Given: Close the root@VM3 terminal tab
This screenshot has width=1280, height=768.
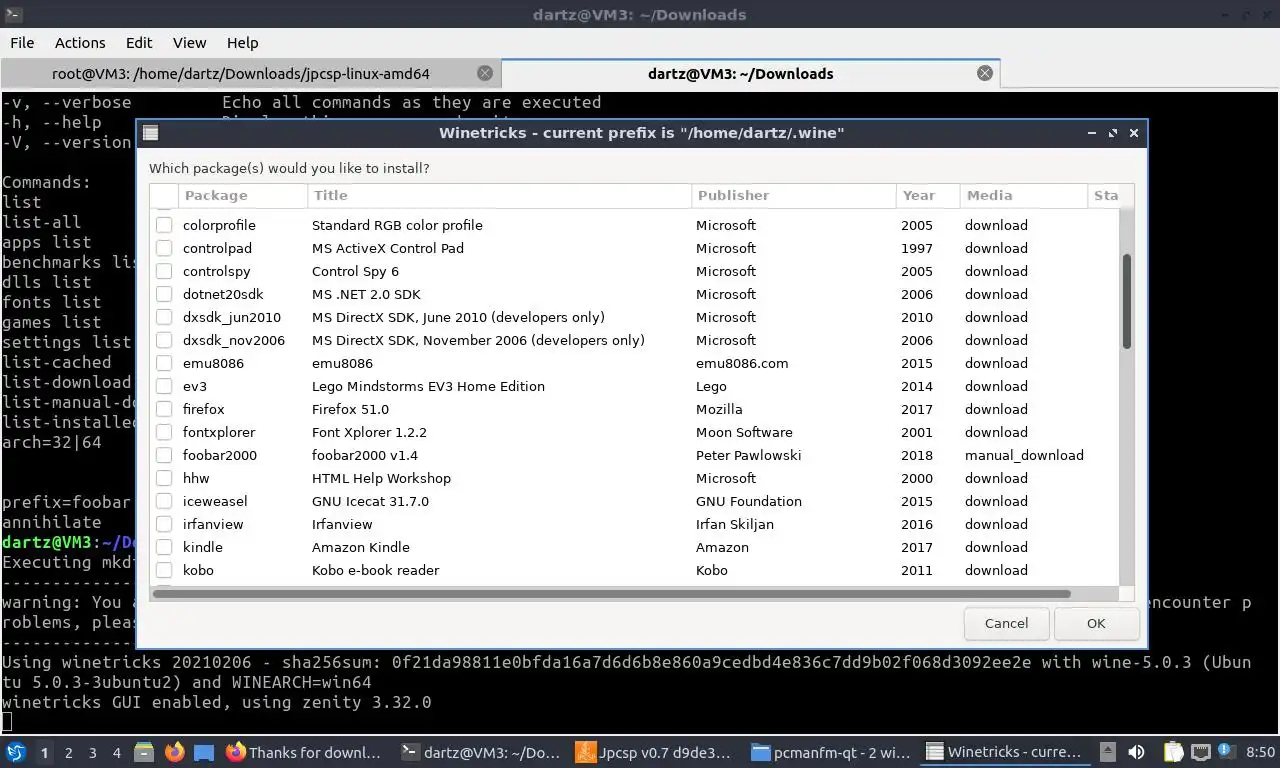Looking at the screenshot, I should (x=485, y=73).
